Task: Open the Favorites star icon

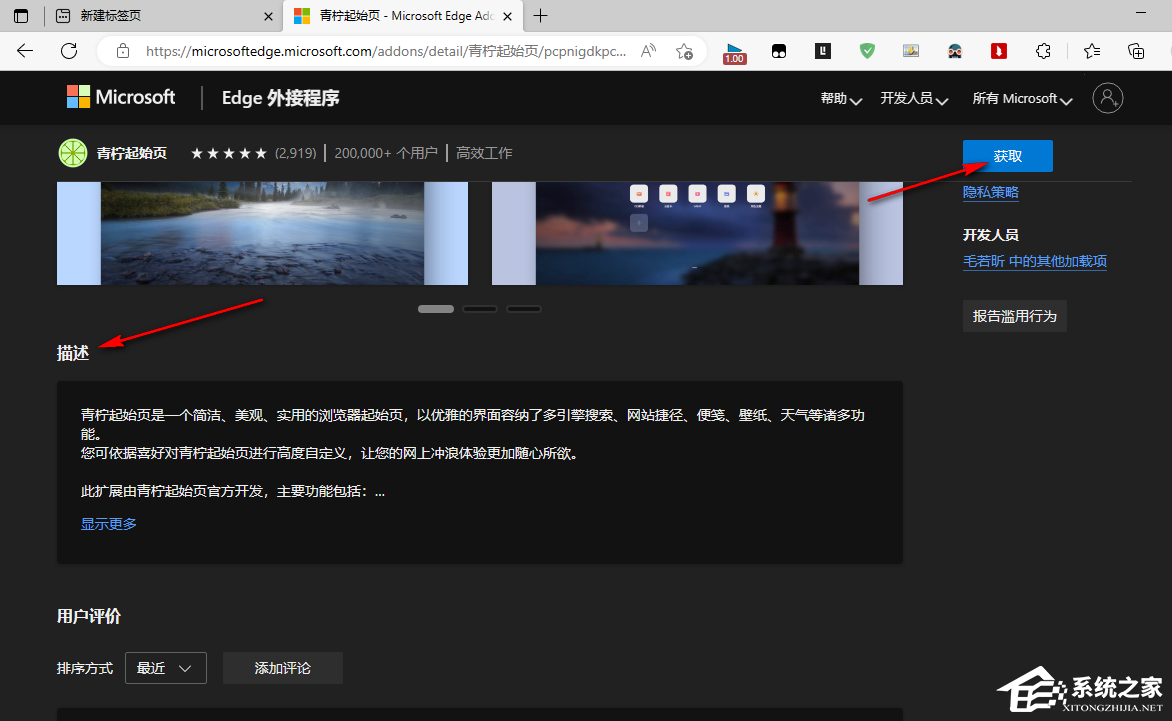Action: point(1090,50)
